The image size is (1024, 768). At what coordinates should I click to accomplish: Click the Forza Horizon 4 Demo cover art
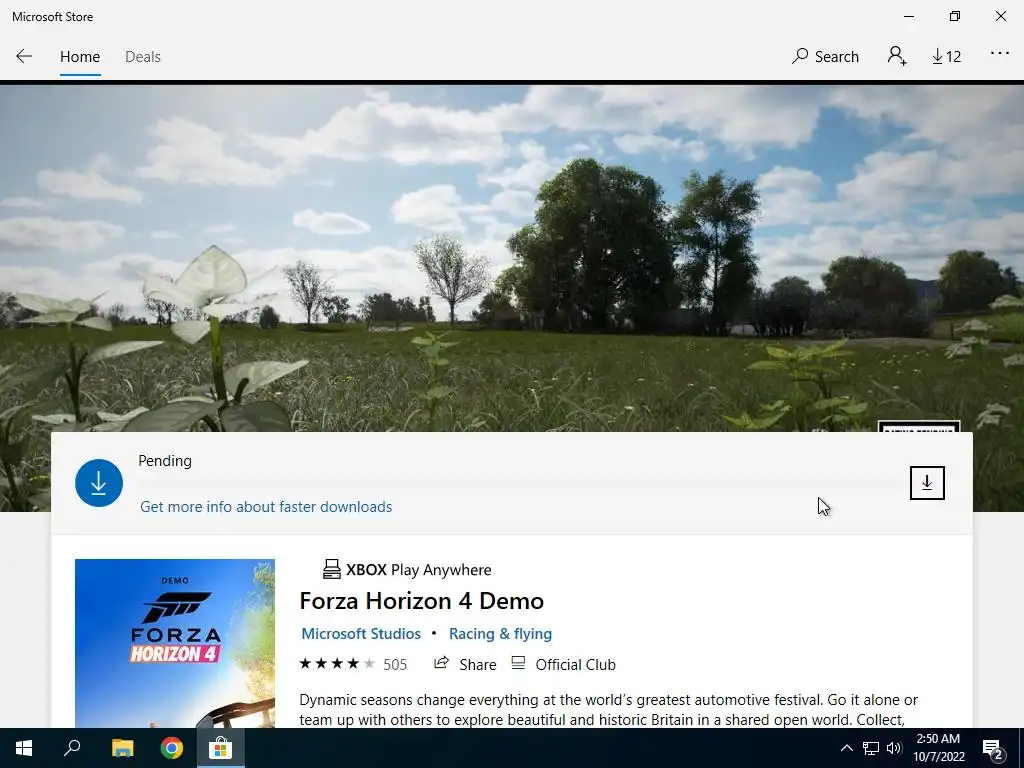point(175,643)
